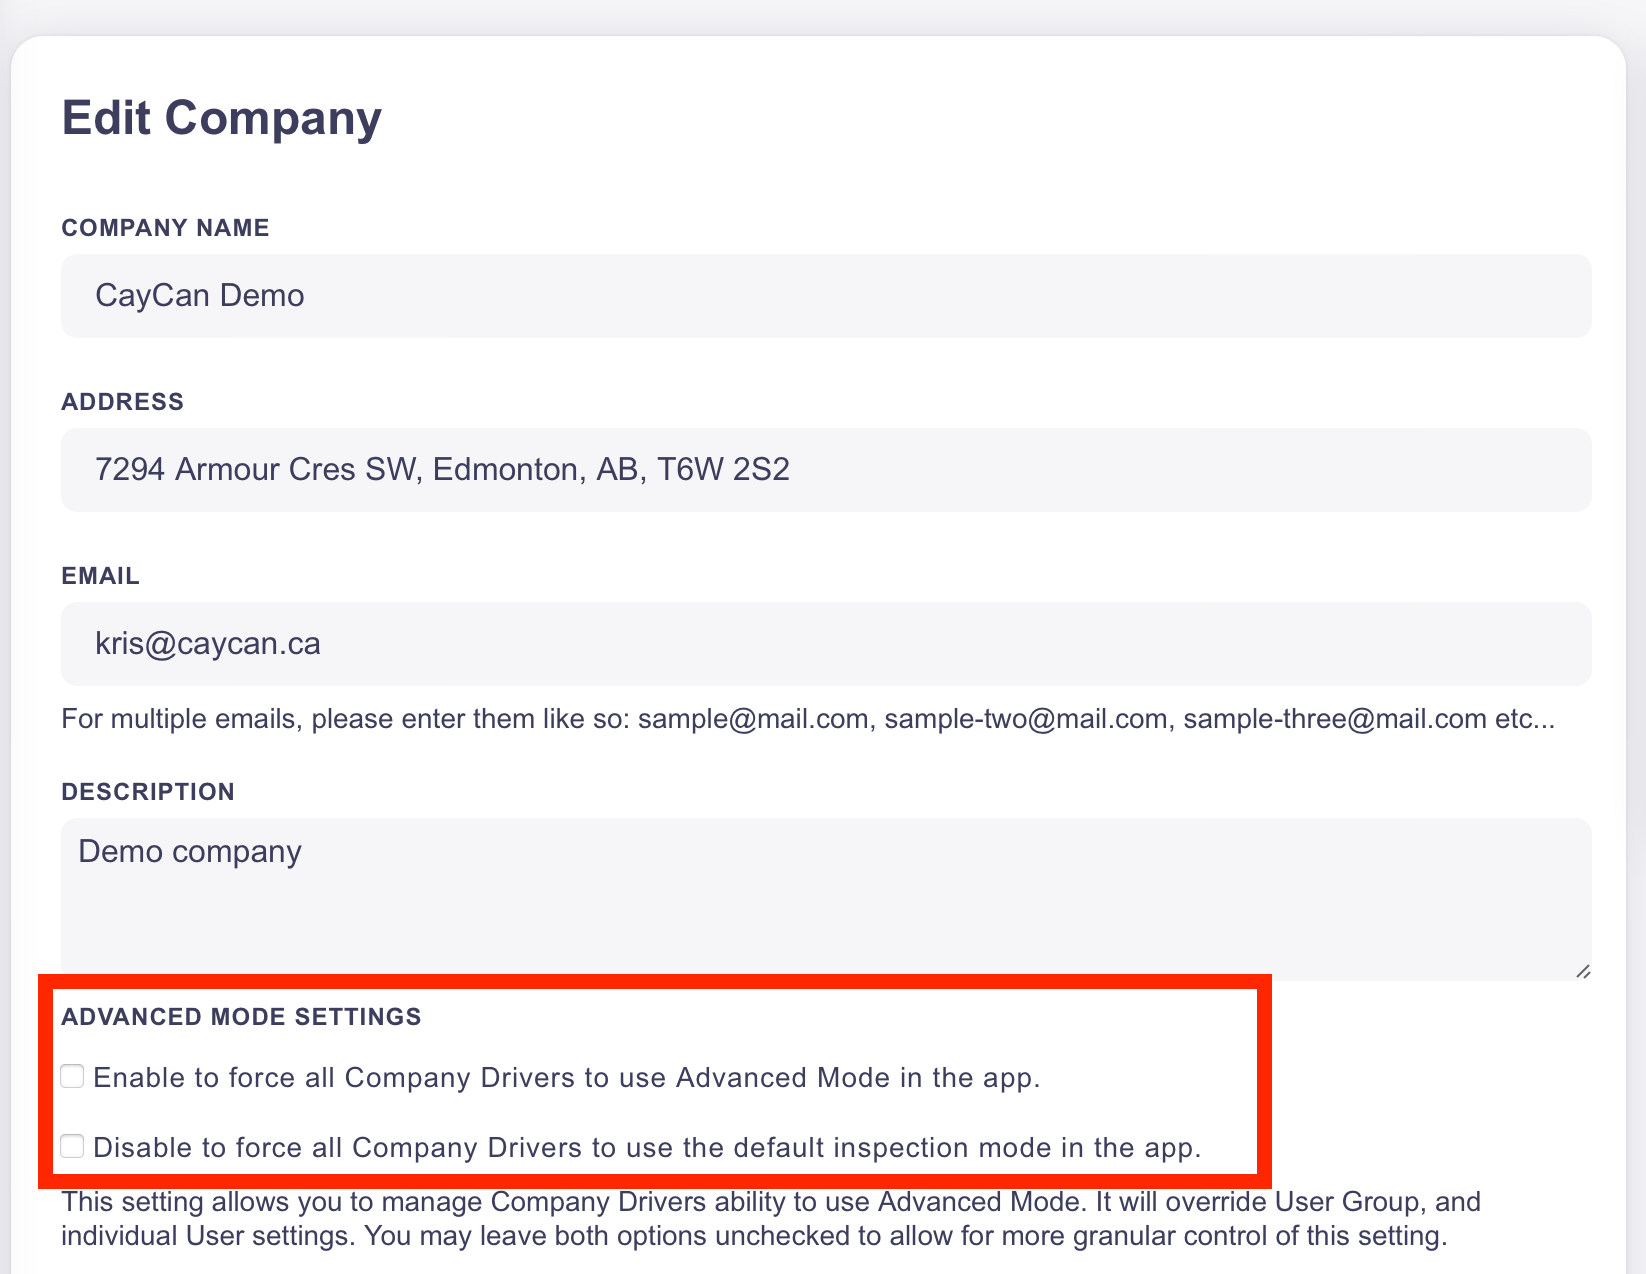
Task: Click the multiple emails help text
Action: pos(808,719)
